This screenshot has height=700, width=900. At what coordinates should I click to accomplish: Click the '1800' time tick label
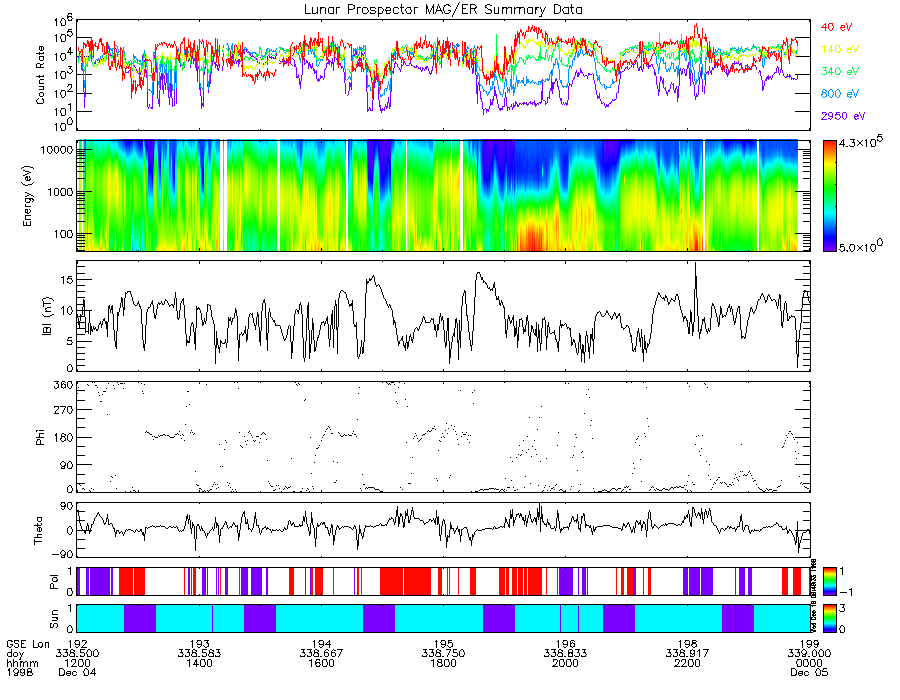[x=443, y=663]
